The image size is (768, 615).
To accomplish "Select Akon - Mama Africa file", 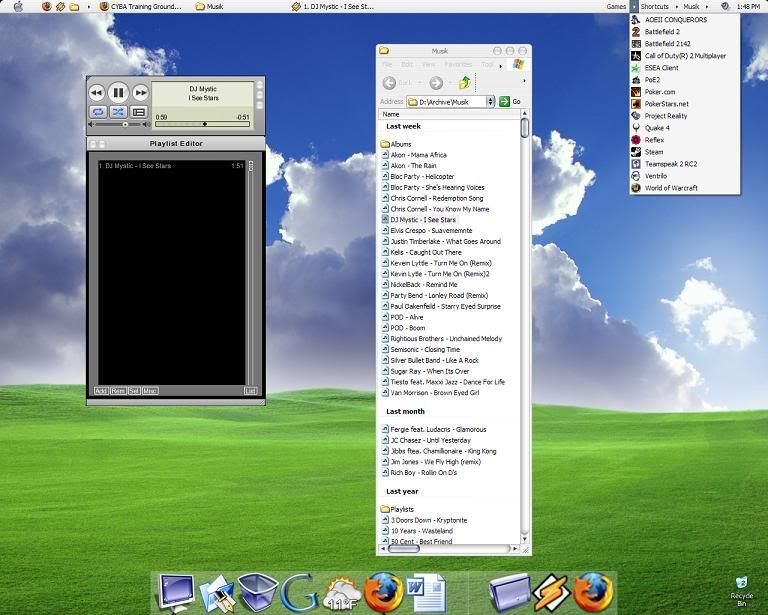I will (x=414, y=155).
